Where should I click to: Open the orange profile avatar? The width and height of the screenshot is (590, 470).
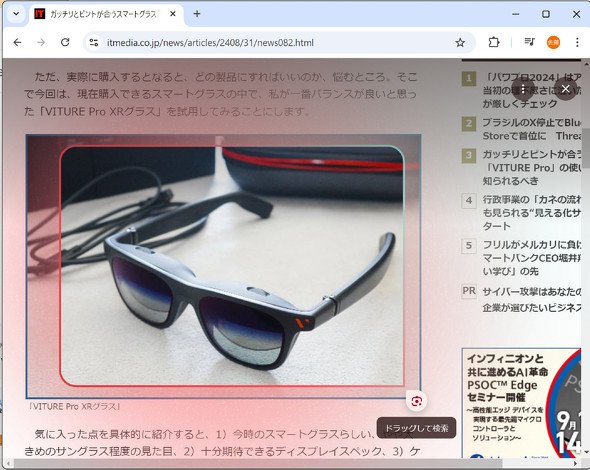[553, 43]
